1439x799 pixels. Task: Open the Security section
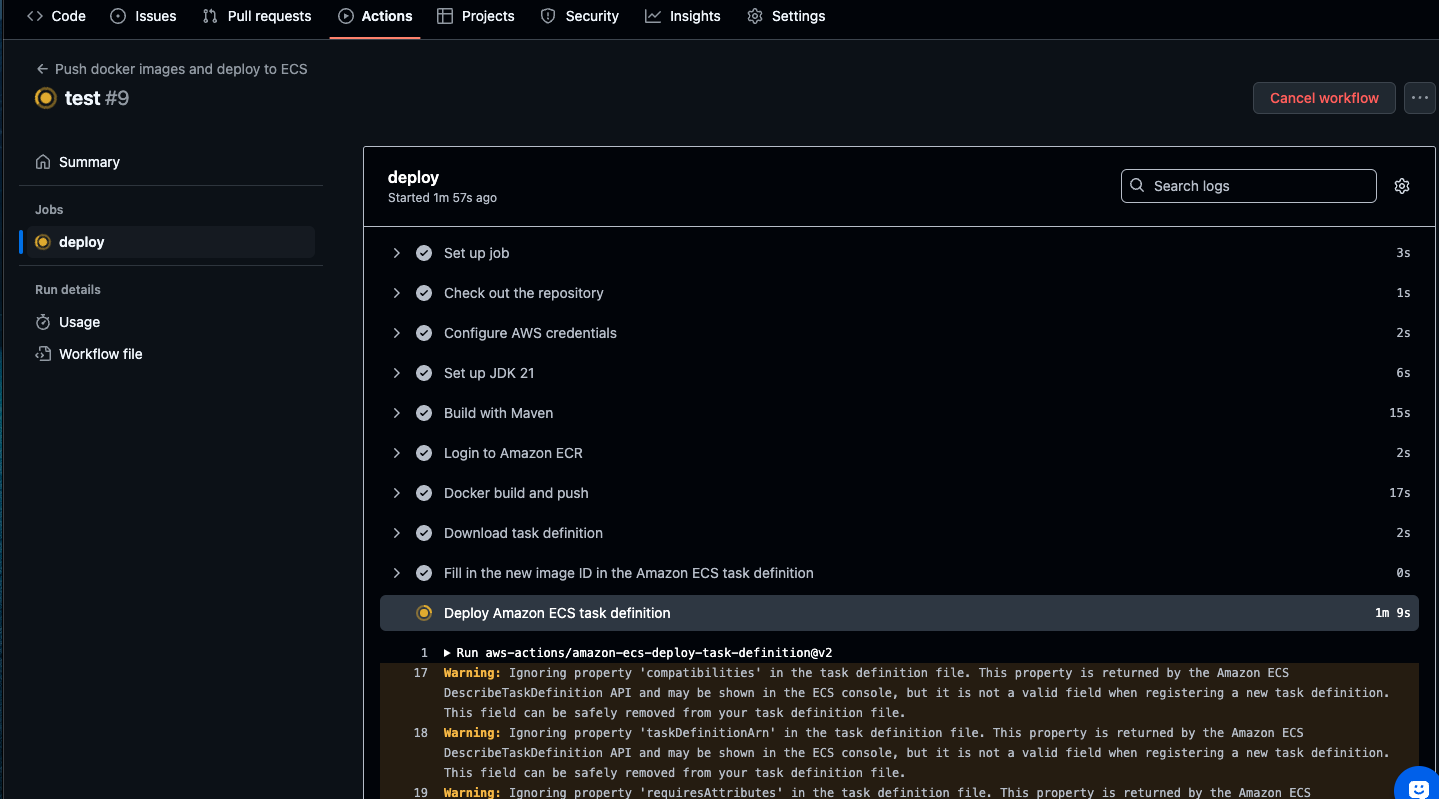tap(579, 16)
